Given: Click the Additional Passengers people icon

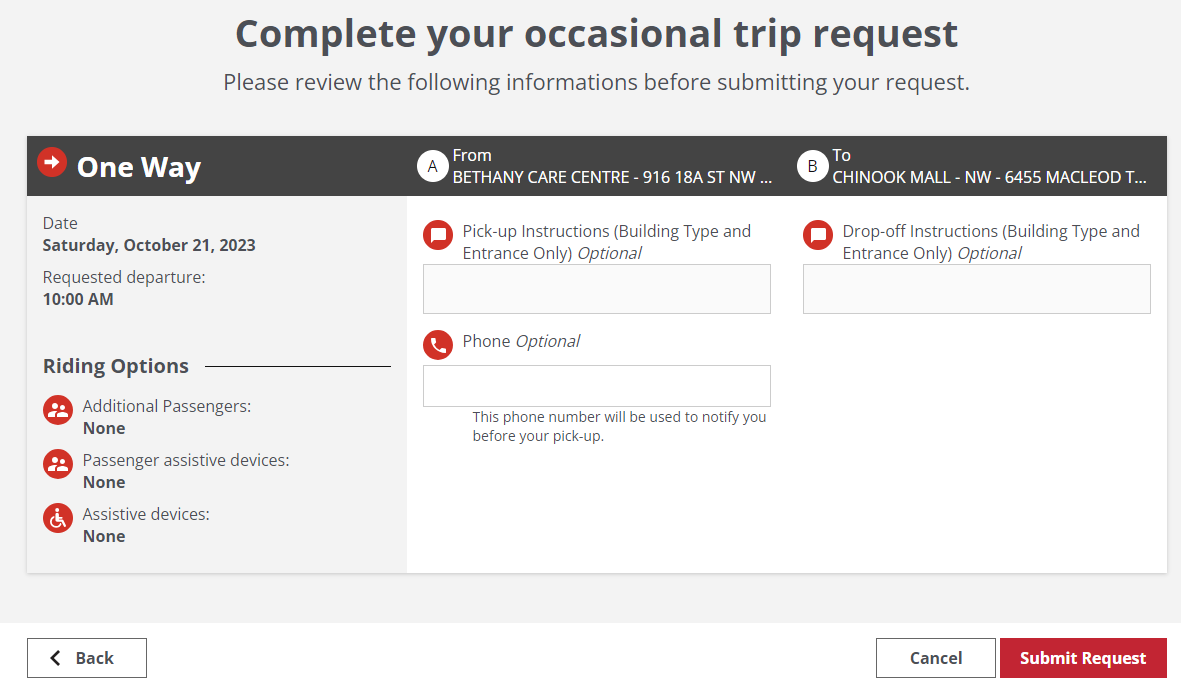Looking at the screenshot, I should pos(58,410).
